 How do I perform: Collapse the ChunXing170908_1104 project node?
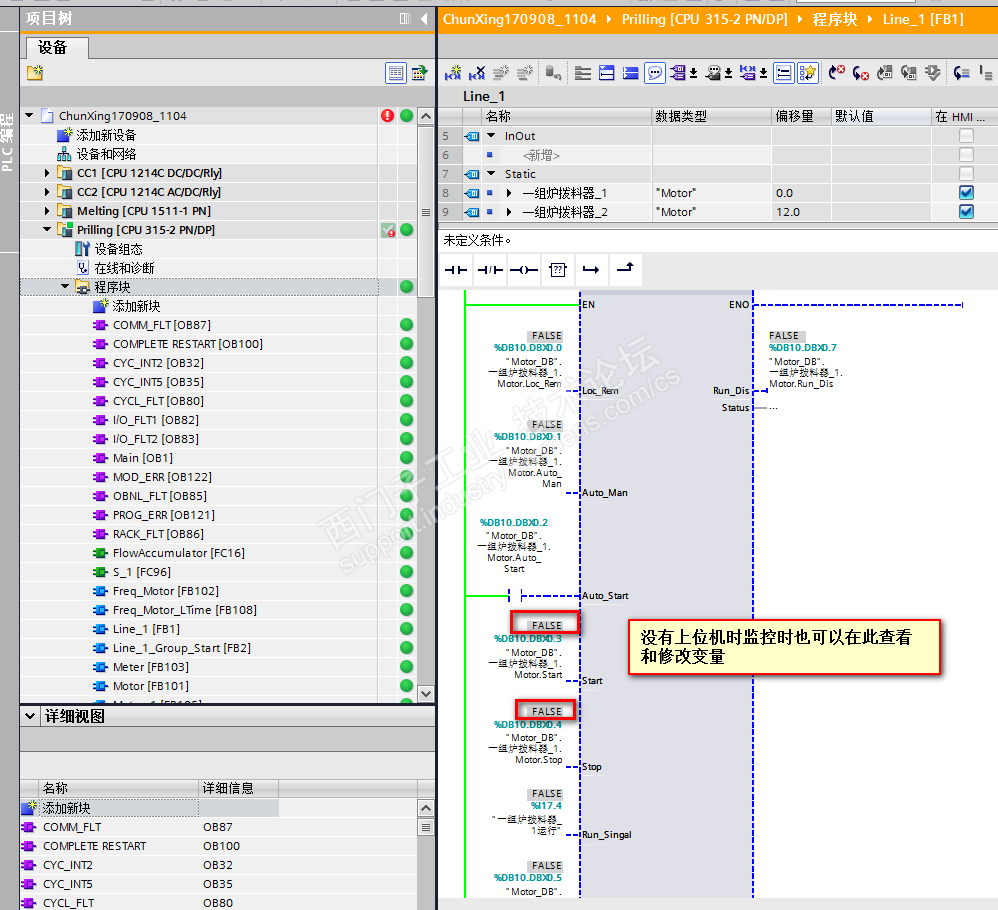point(29,116)
